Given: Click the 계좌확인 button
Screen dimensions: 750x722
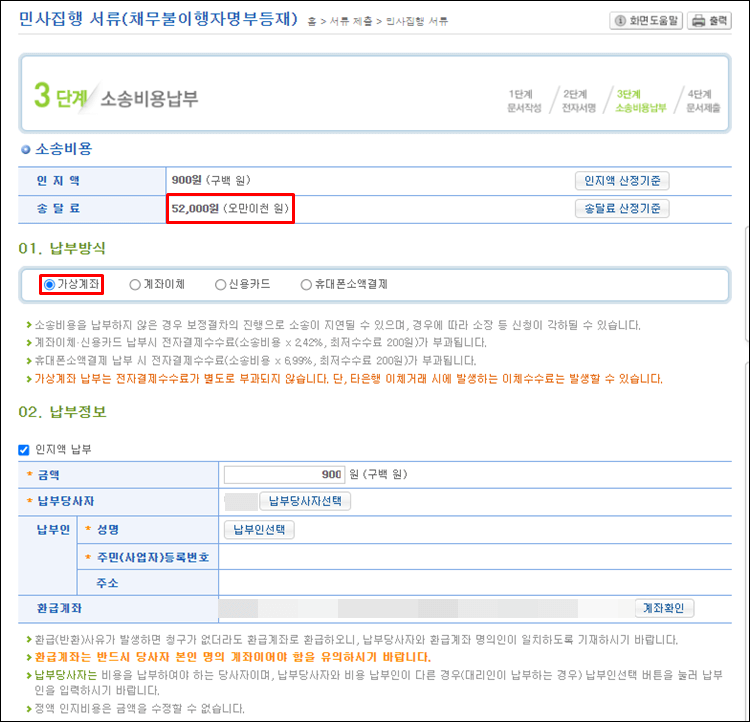Looking at the screenshot, I should click(x=664, y=608).
